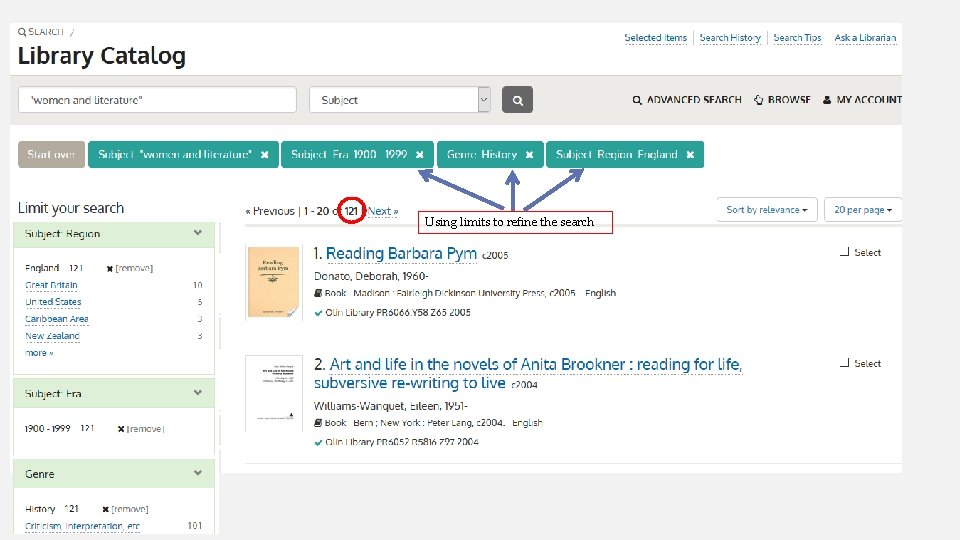Image resolution: width=960 pixels, height=540 pixels.
Task: Click in the search query input field
Action: tap(157, 100)
